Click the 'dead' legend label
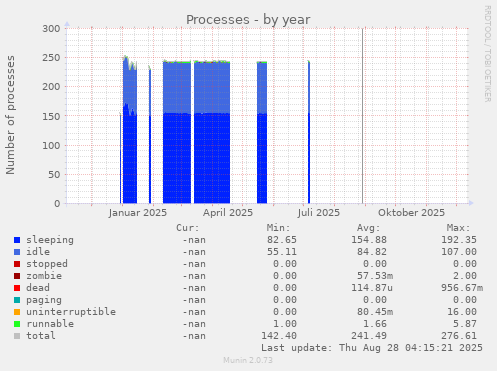This screenshot has width=497, height=371. click(38, 288)
